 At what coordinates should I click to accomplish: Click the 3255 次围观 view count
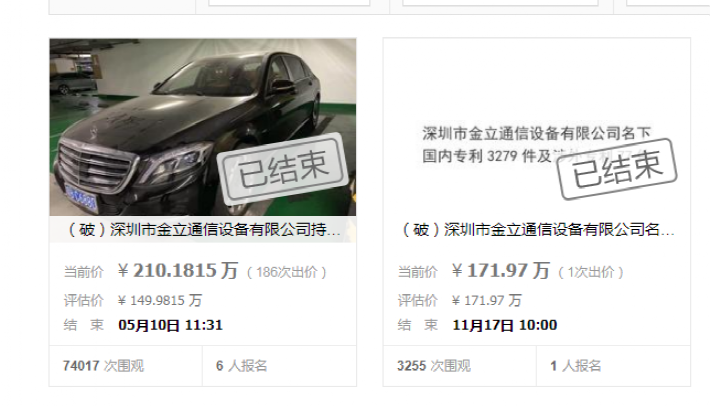(x=434, y=366)
